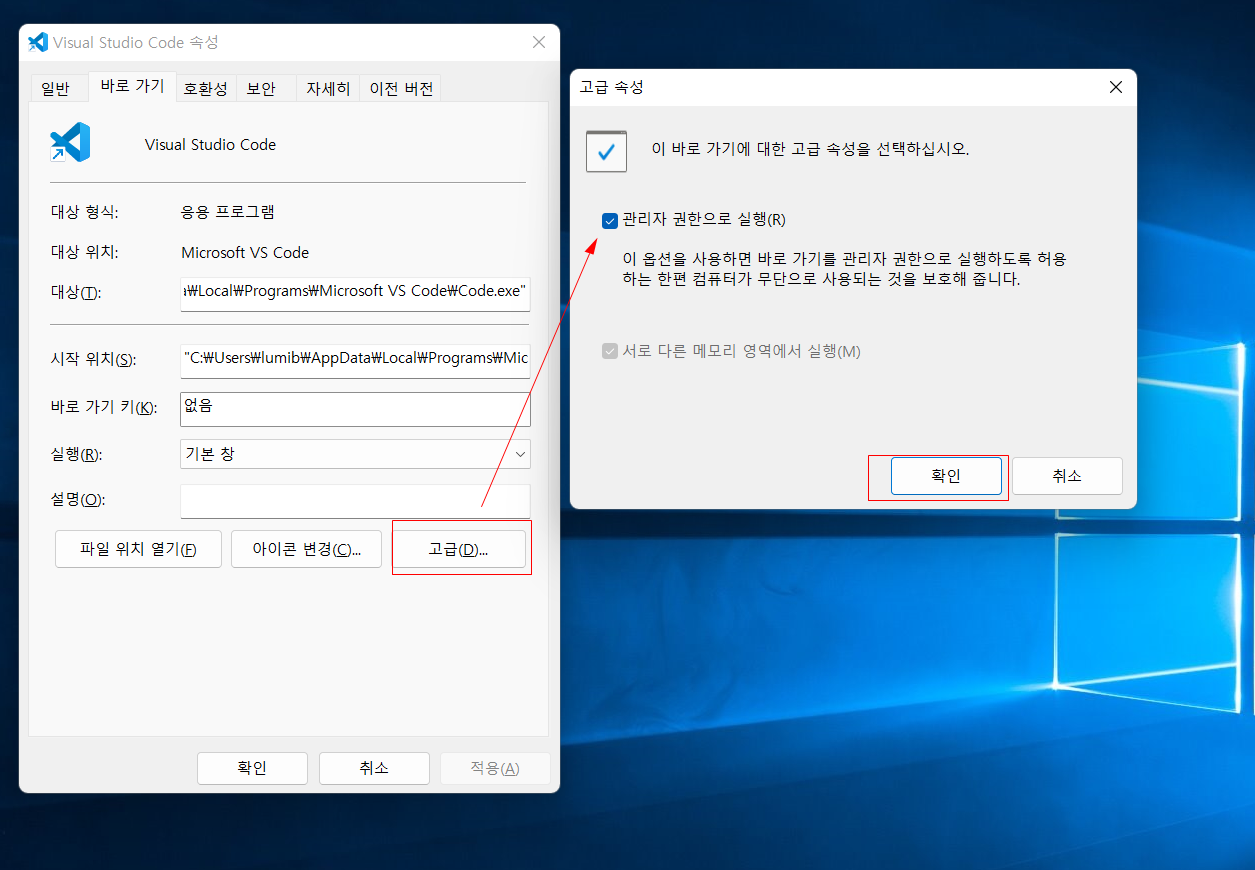Close the Visual Studio Code 속성 window
Screen dimensions: 1255x870
point(539,42)
